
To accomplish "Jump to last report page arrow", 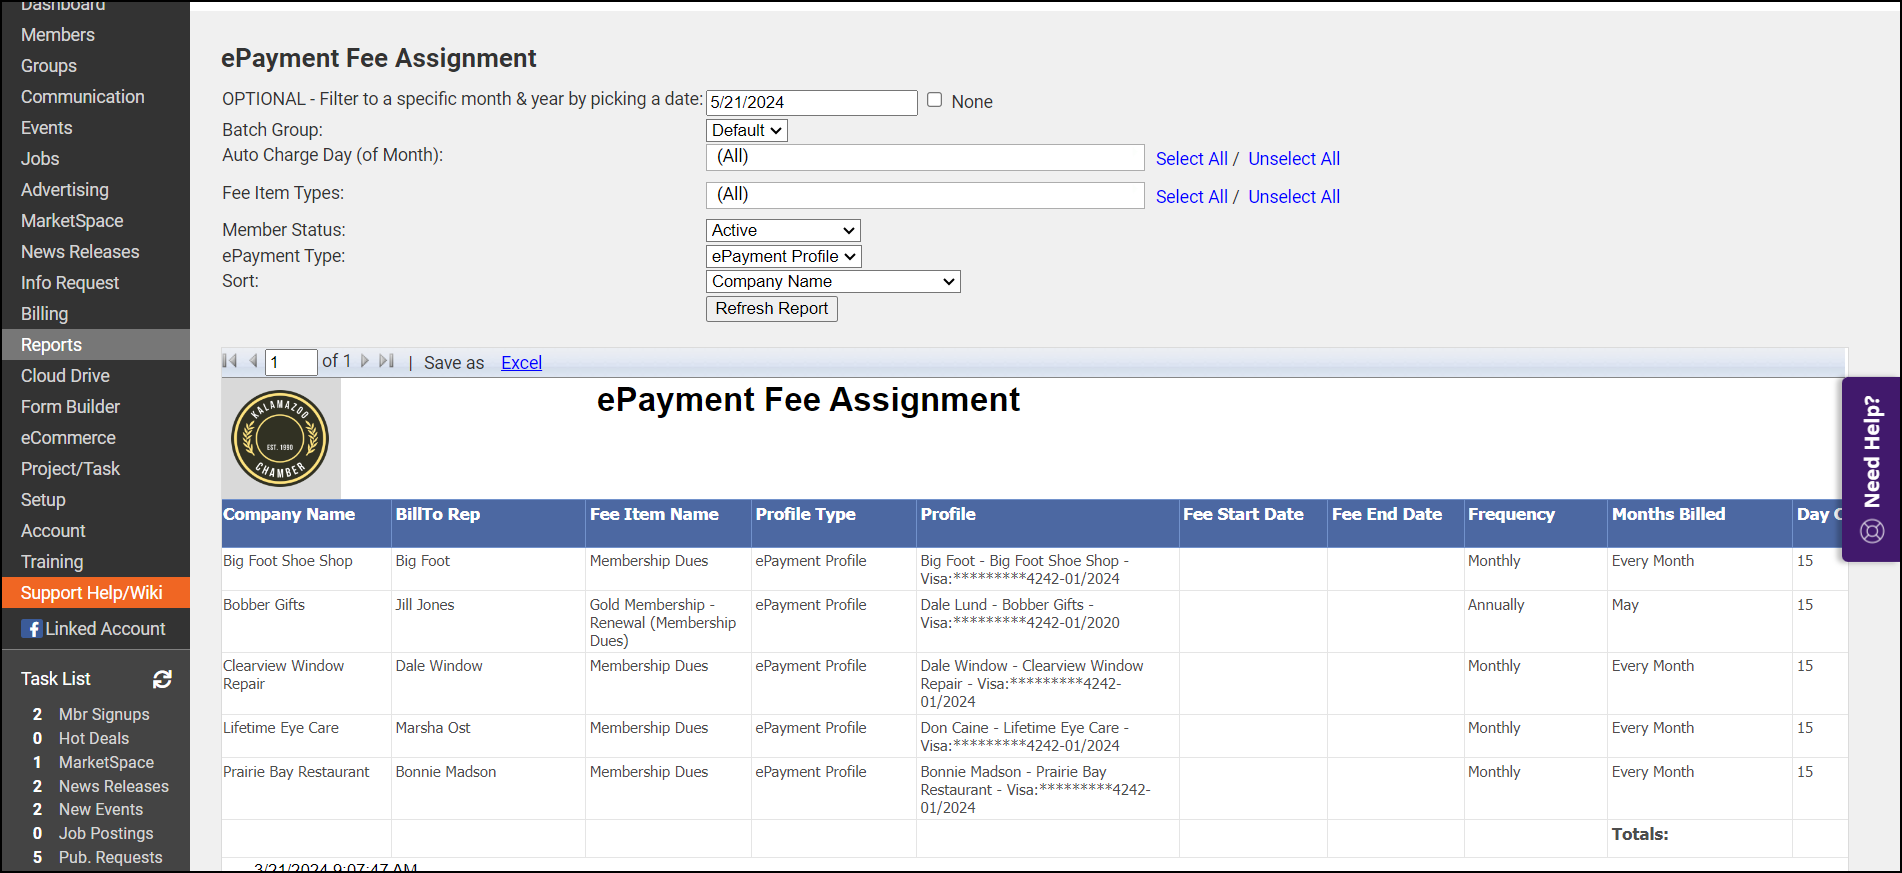I will (x=387, y=361).
